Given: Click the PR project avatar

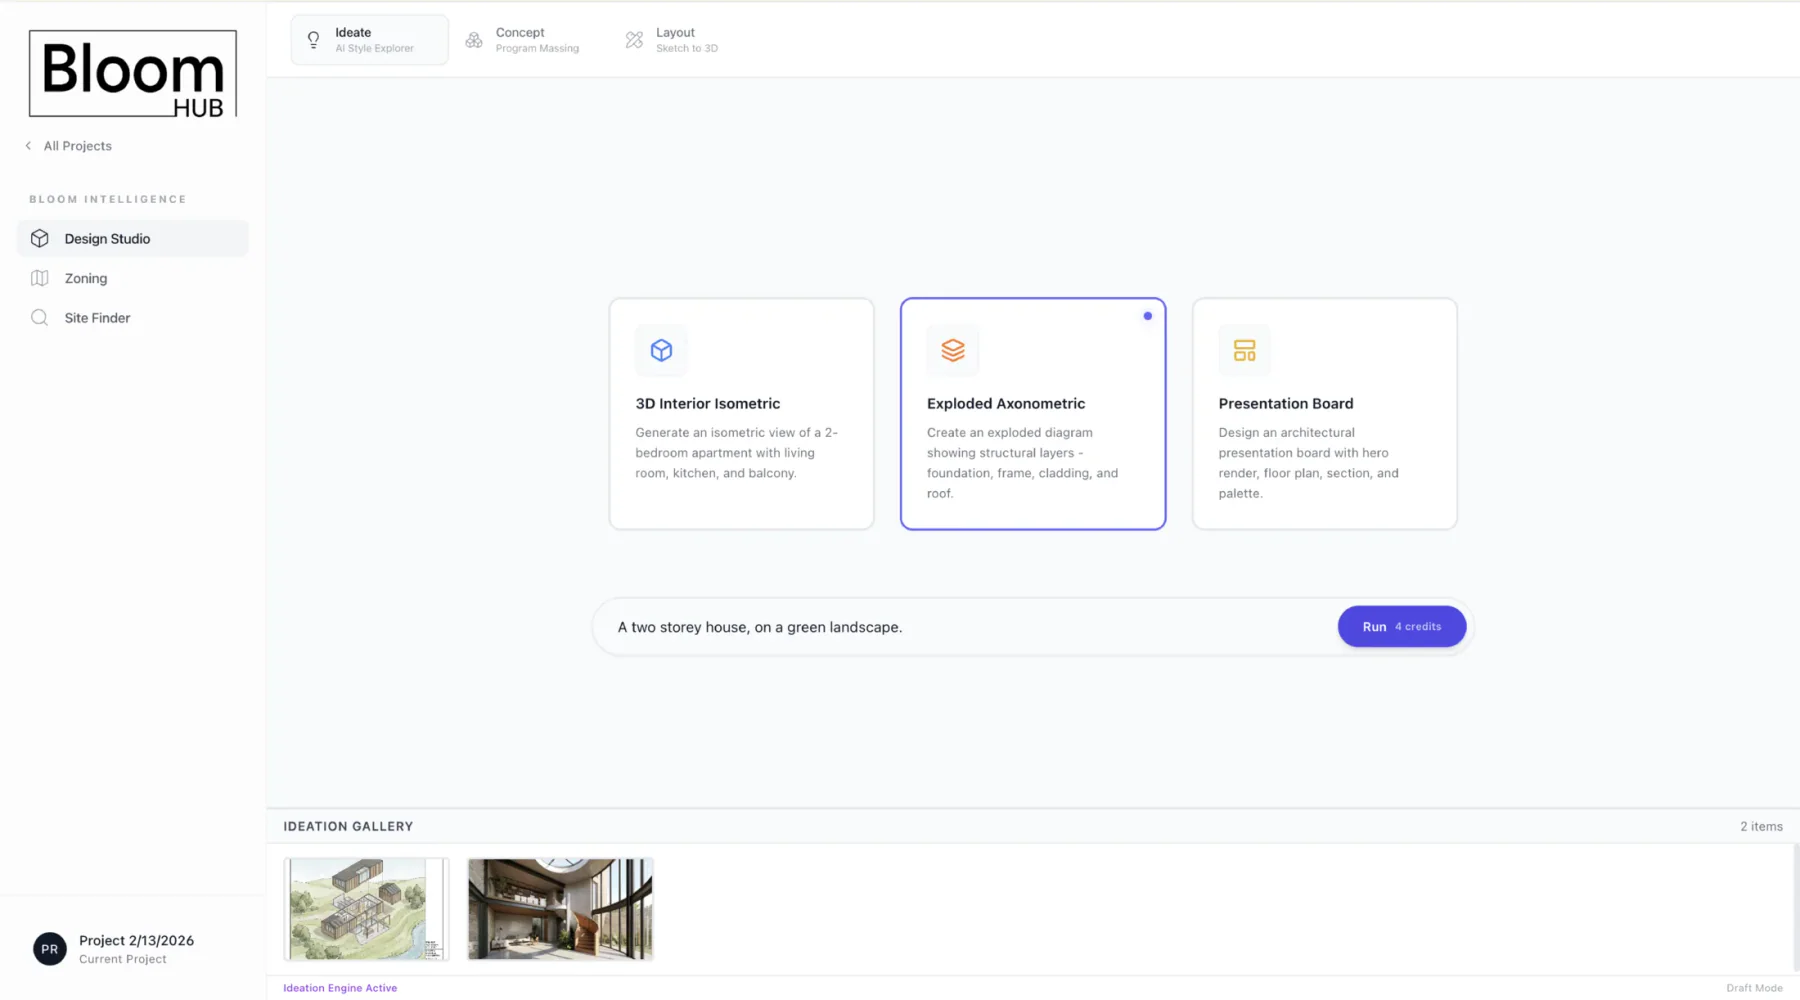Looking at the screenshot, I should [x=50, y=949].
